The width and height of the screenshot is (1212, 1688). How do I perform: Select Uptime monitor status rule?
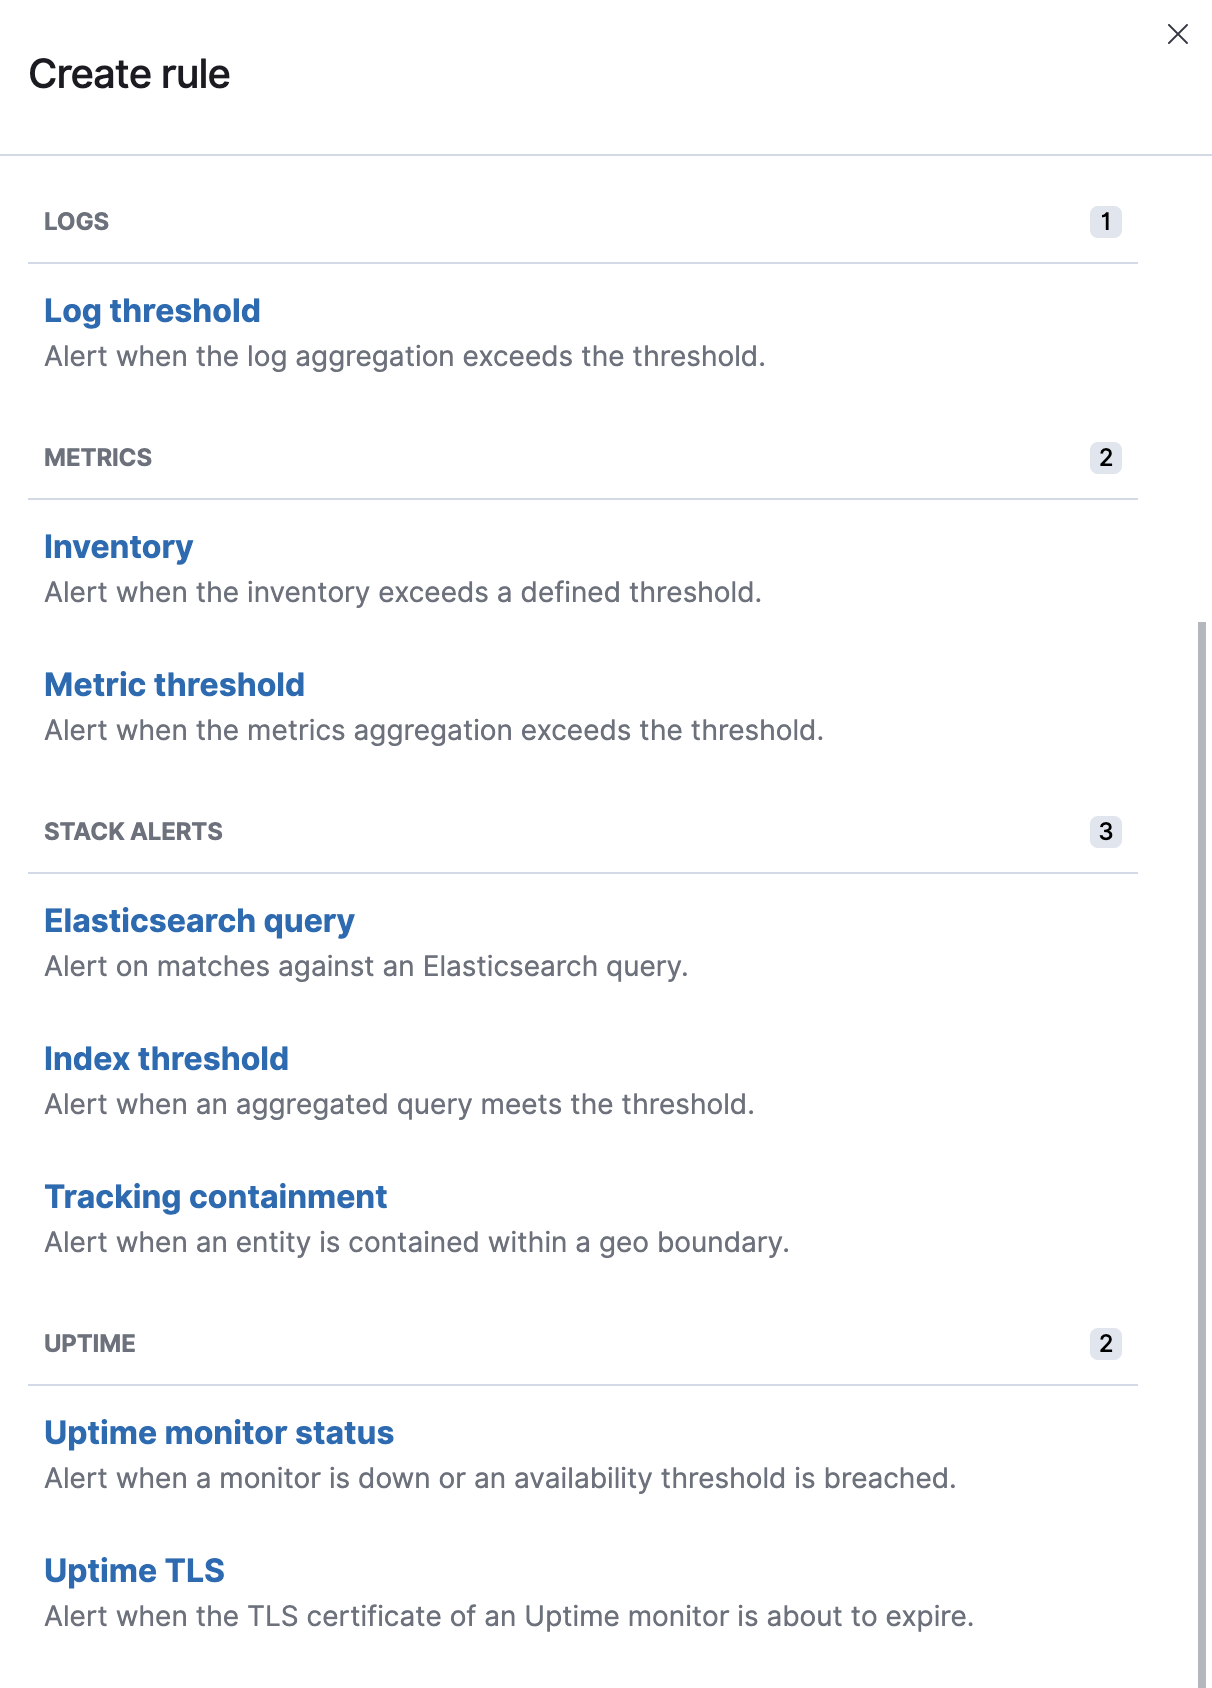[219, 1433]
